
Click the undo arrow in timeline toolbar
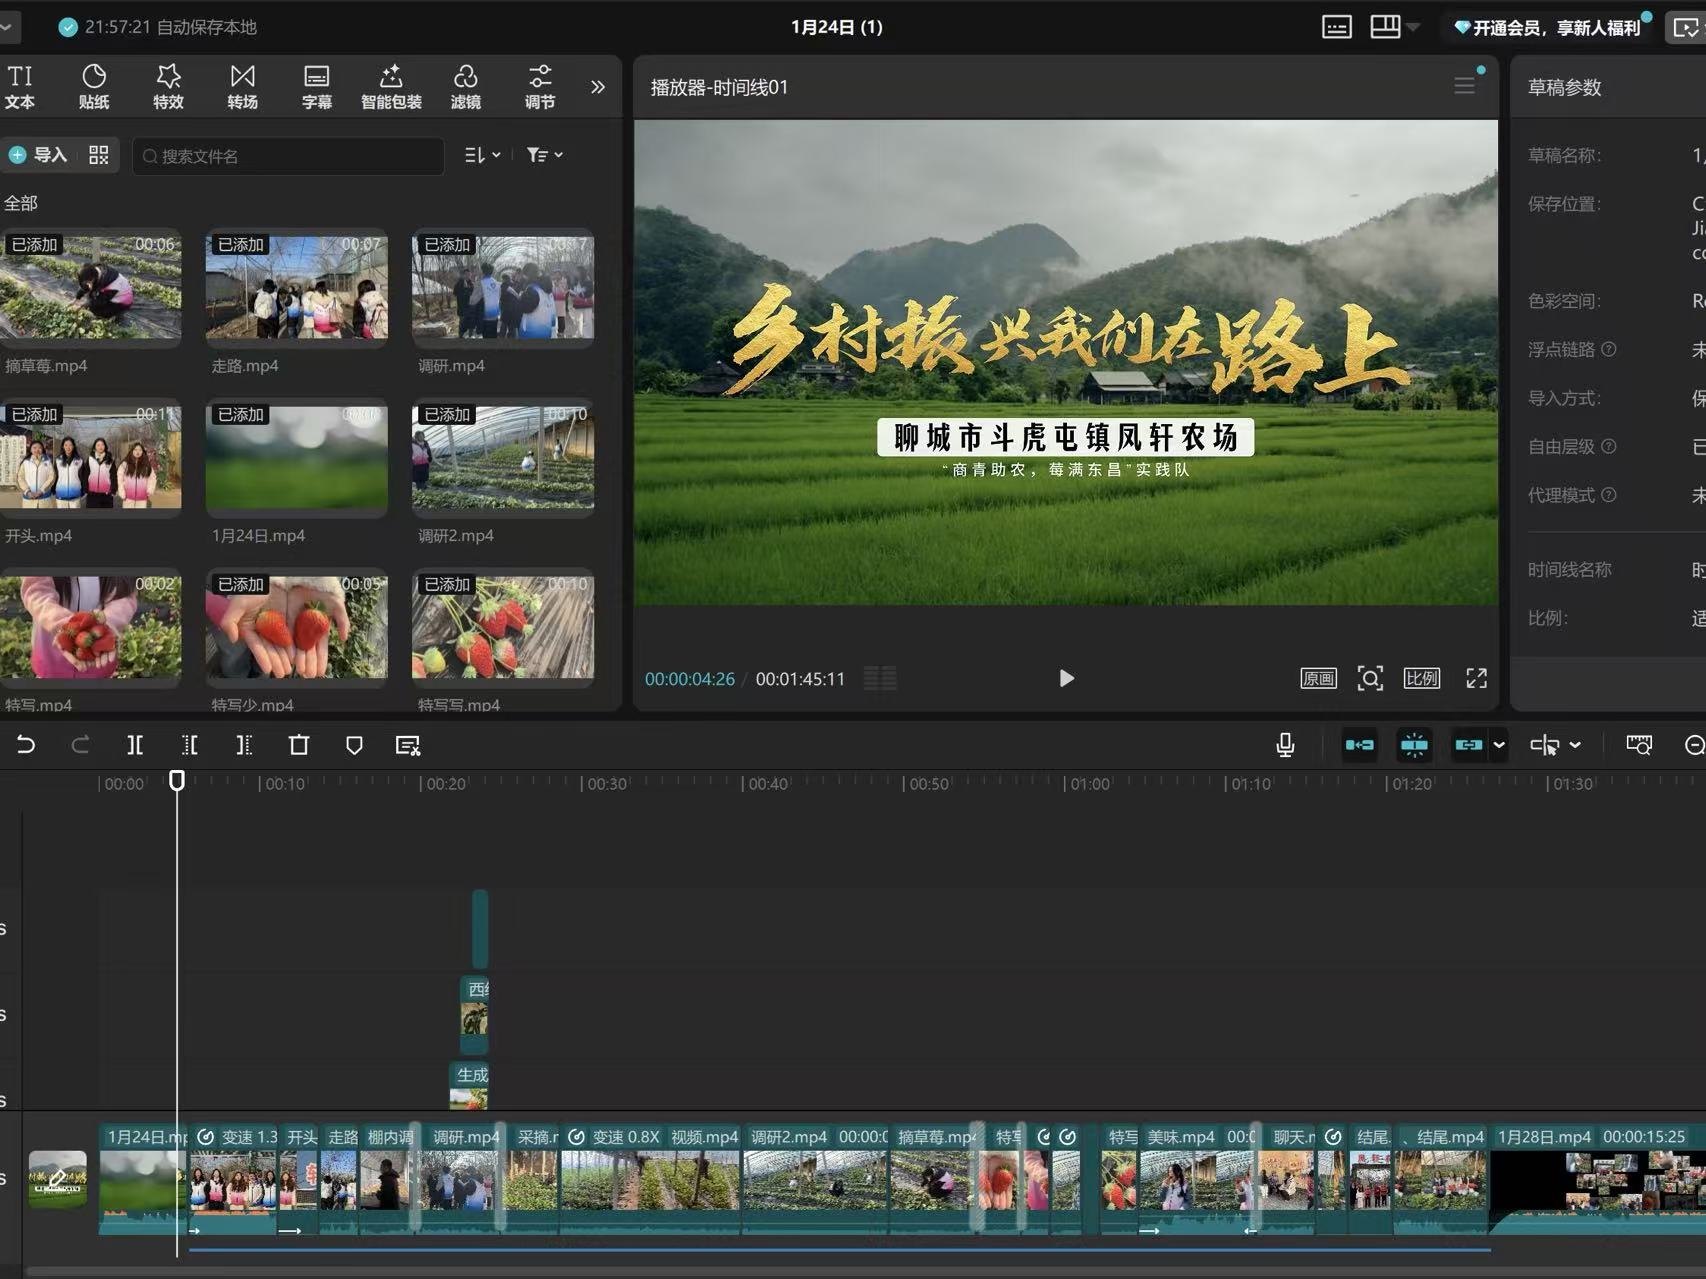tap(26, 745)
